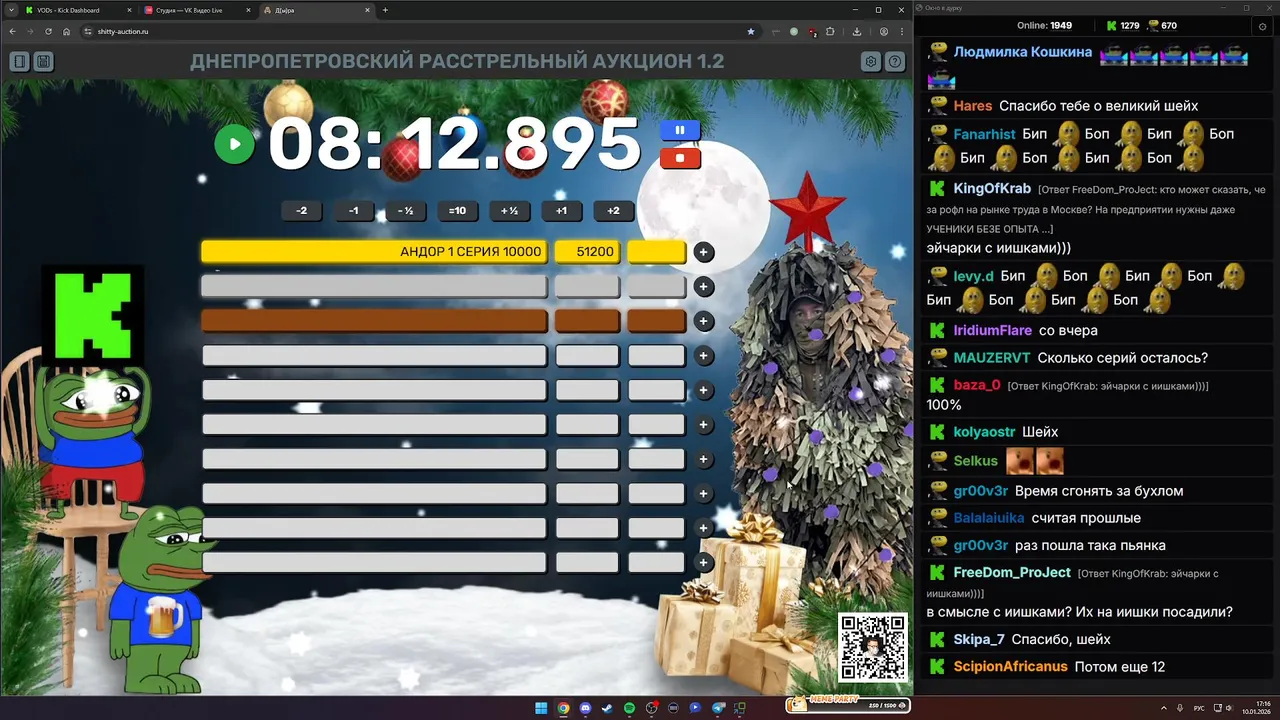Edit the АНДОР 1 СЕРИЯ 10000 lot name
The height and width of the screenshot is (720, 1280).
[374, 252]
